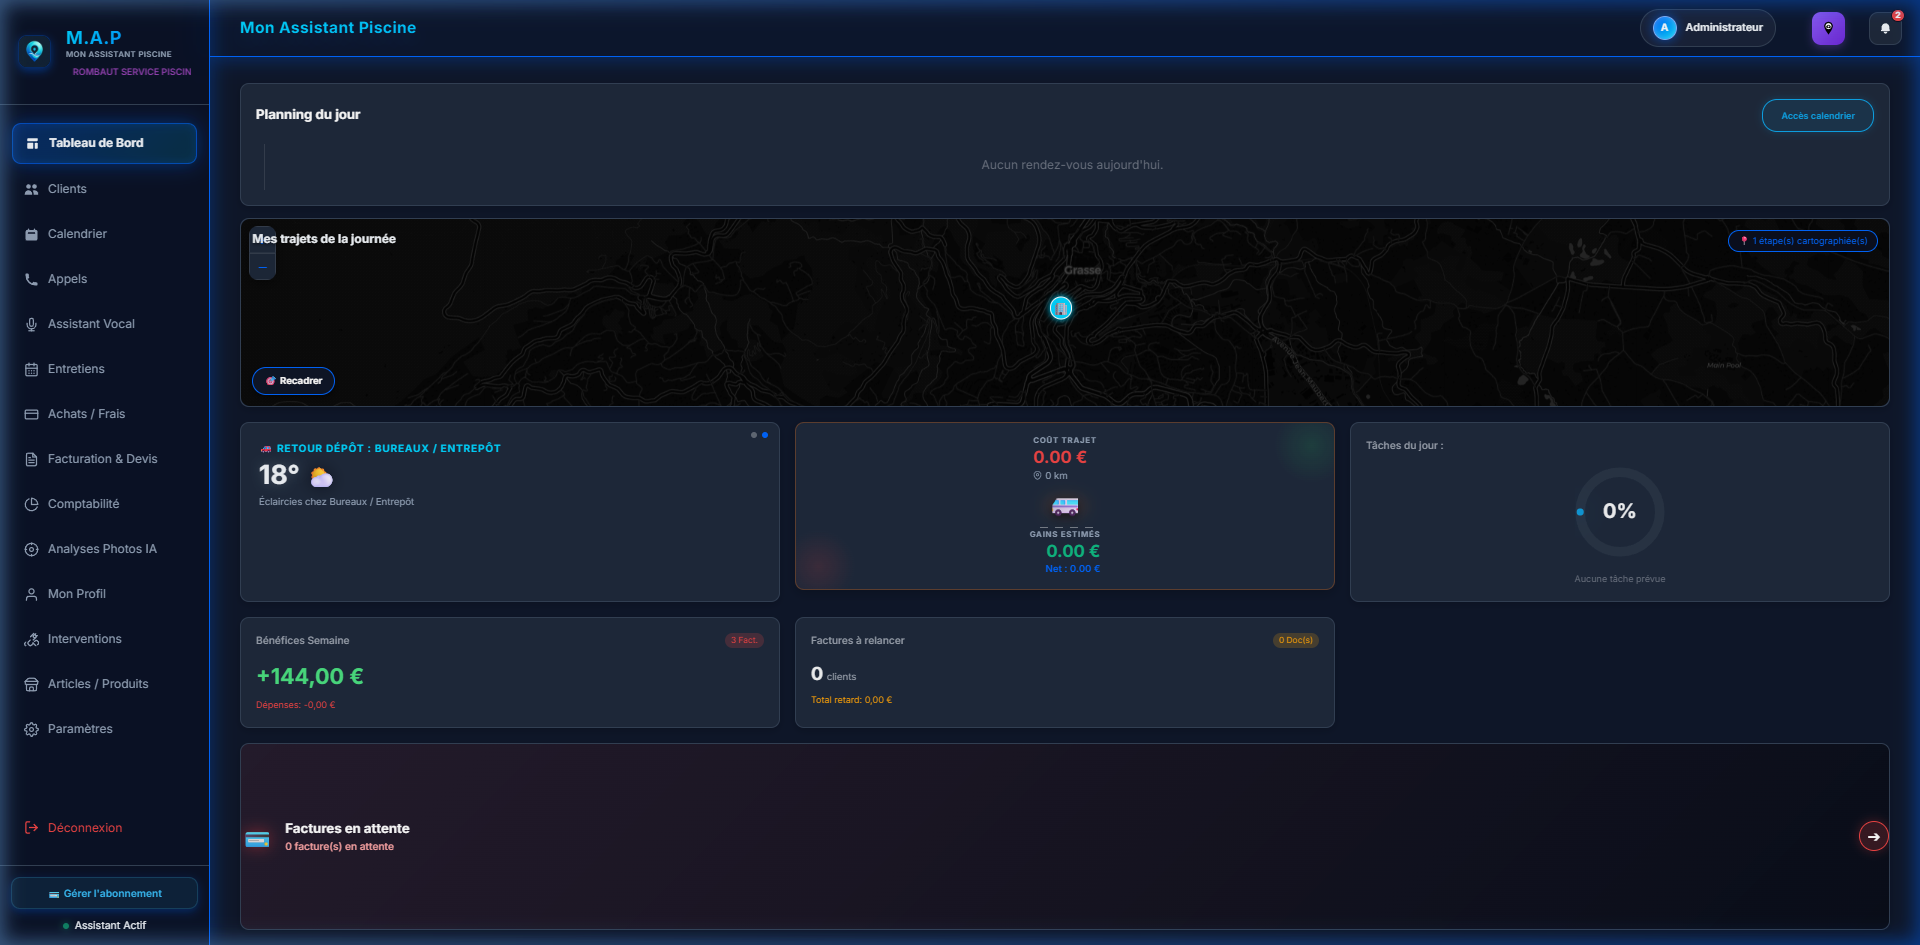Open the Comptabilité section
The image size is (1920, 945).
pos(80,504)
